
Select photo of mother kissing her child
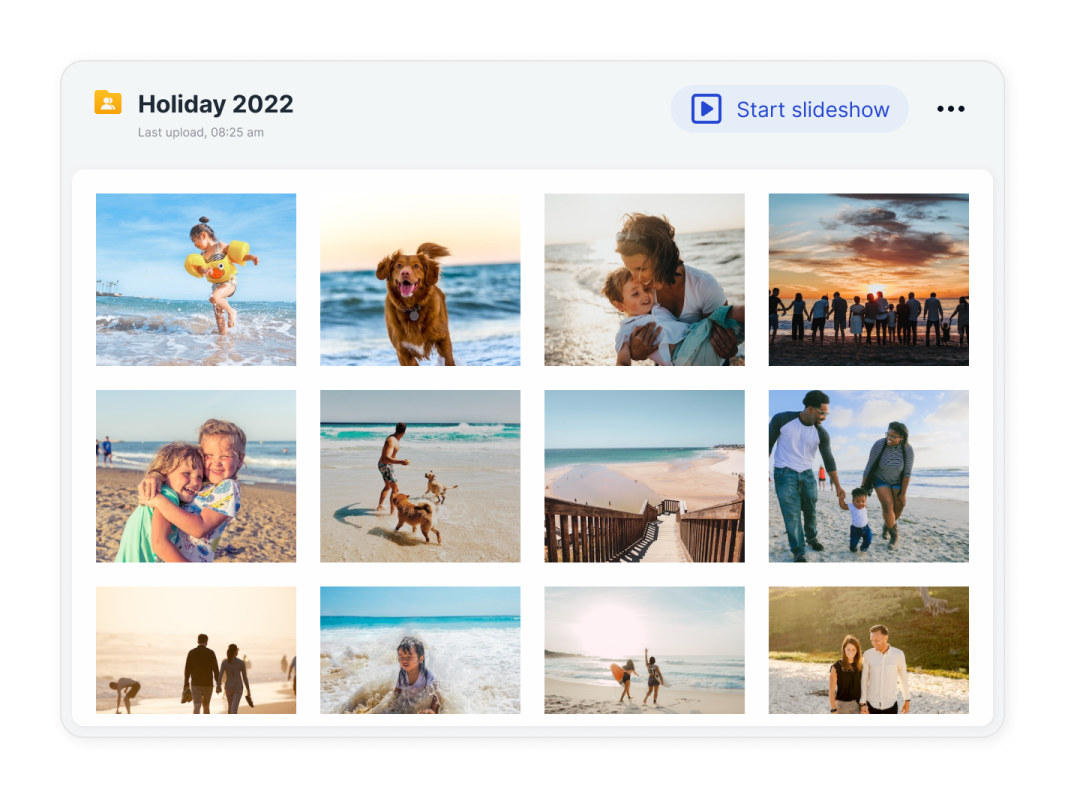[x=644, y=279]
